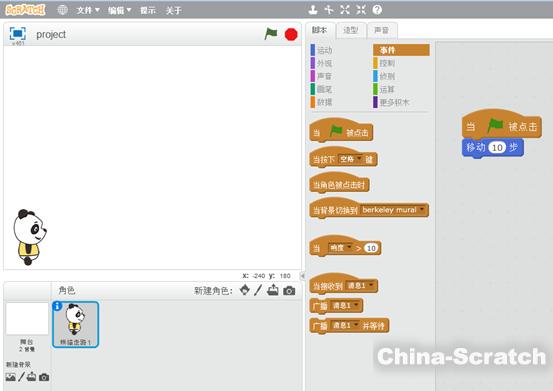
Task: Select the duplicate stamp tool
Action: tap(312, 10)
